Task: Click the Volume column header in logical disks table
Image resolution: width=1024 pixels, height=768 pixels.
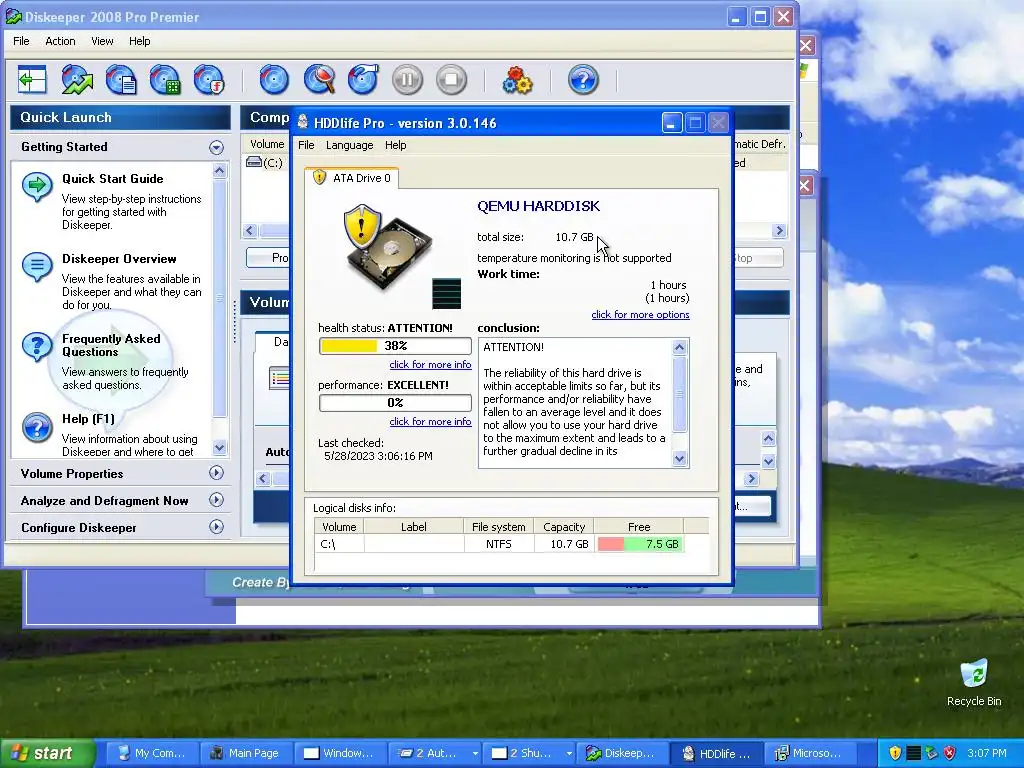Action: coord(339,526)
